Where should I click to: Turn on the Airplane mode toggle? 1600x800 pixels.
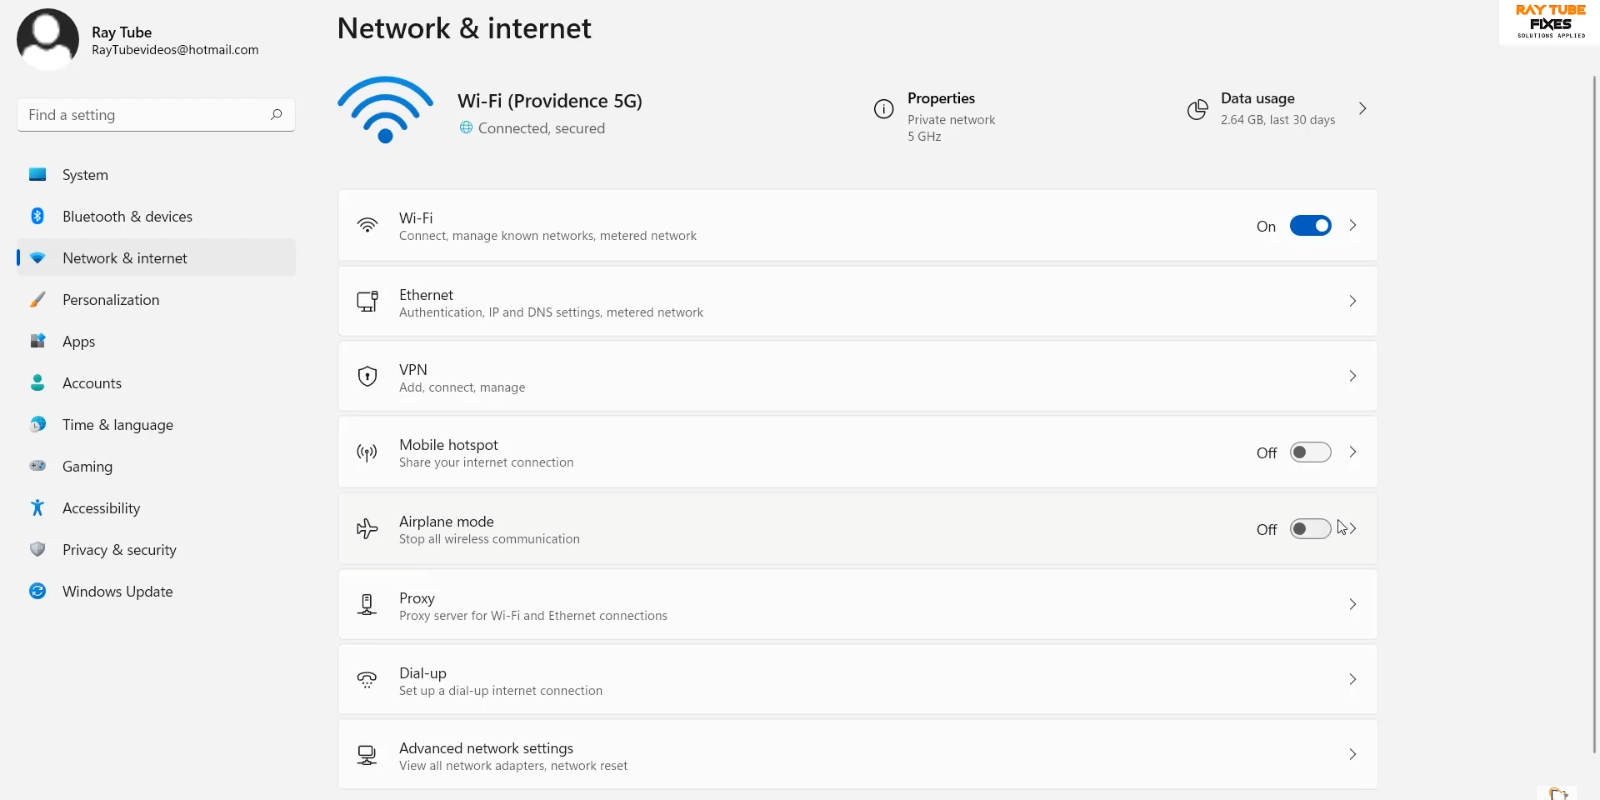point(1310,529)
